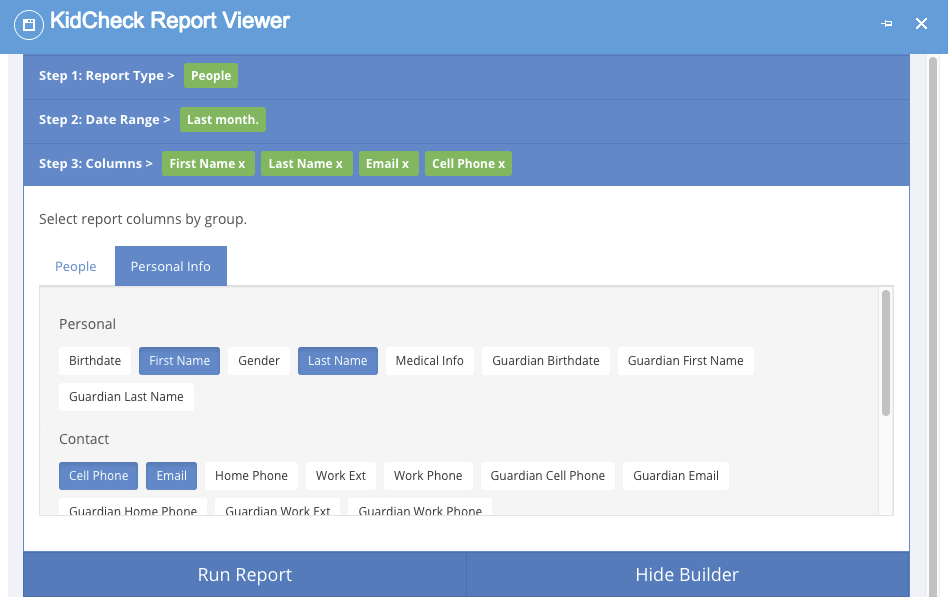Image resolution: width=948 pixels, height=597 pixels.
Task: Deselect the Email column in Contact
Action: pos(172,476)
